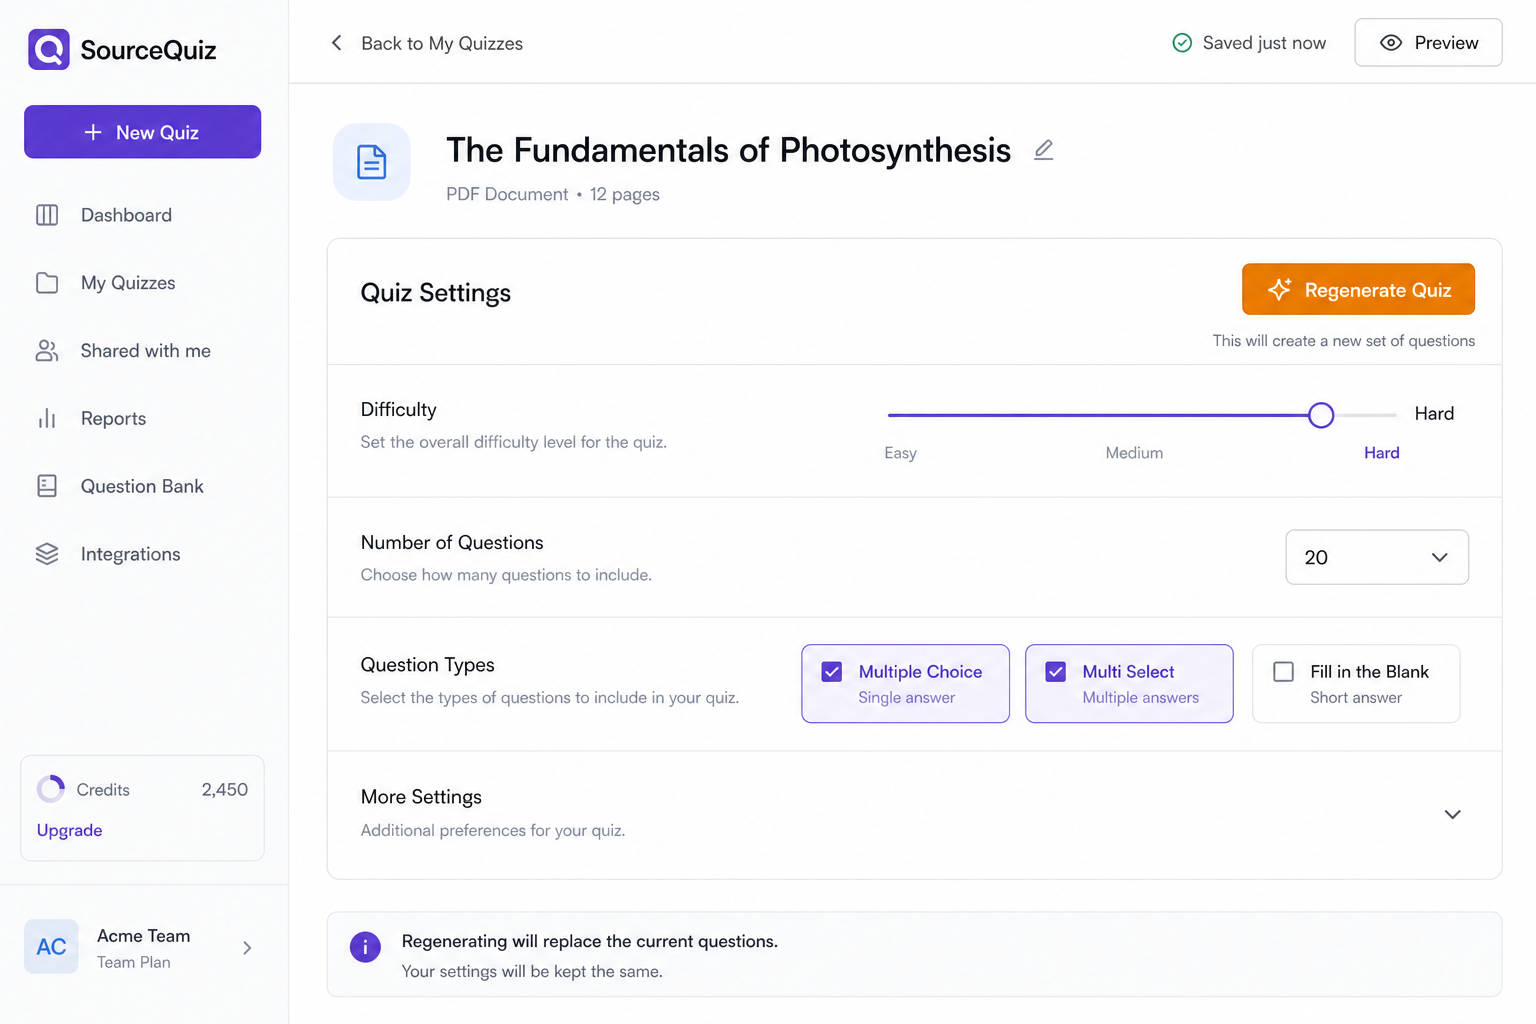Viewport: 1536px width, 1024px height.
Task: Click the Upgrade link
Action: click(x=69, y=830)
